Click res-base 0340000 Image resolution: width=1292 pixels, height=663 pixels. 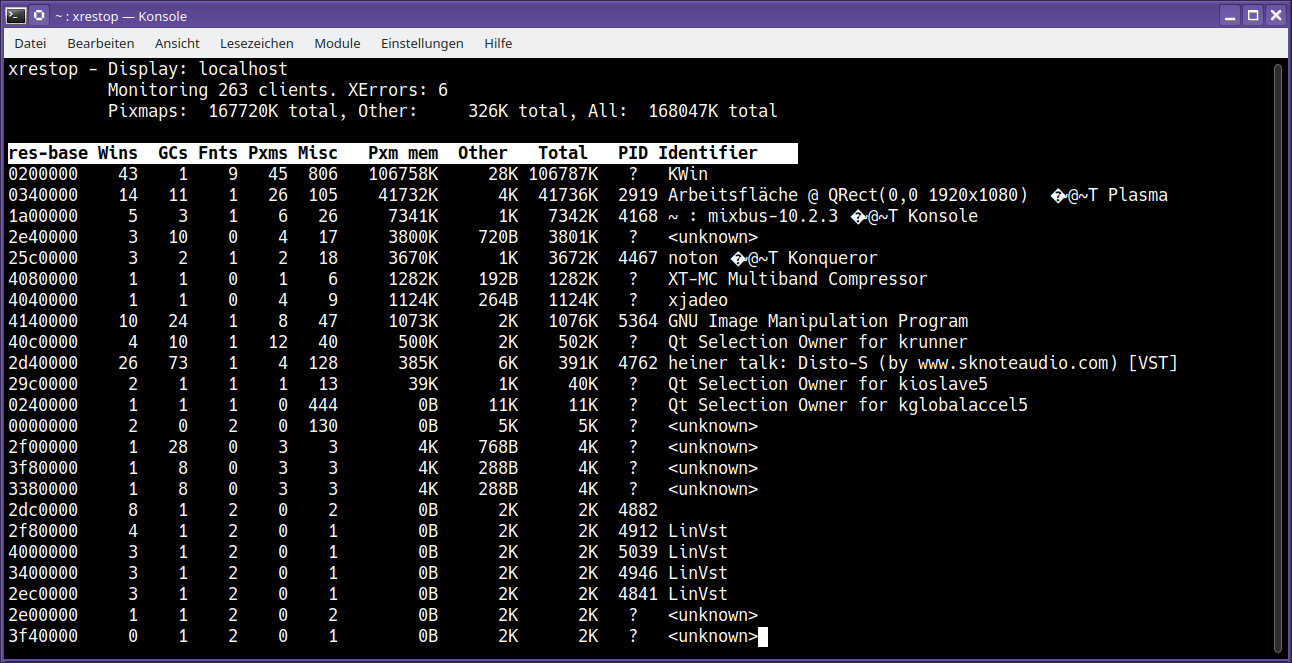pyautogui.click(x=43, y=195)
